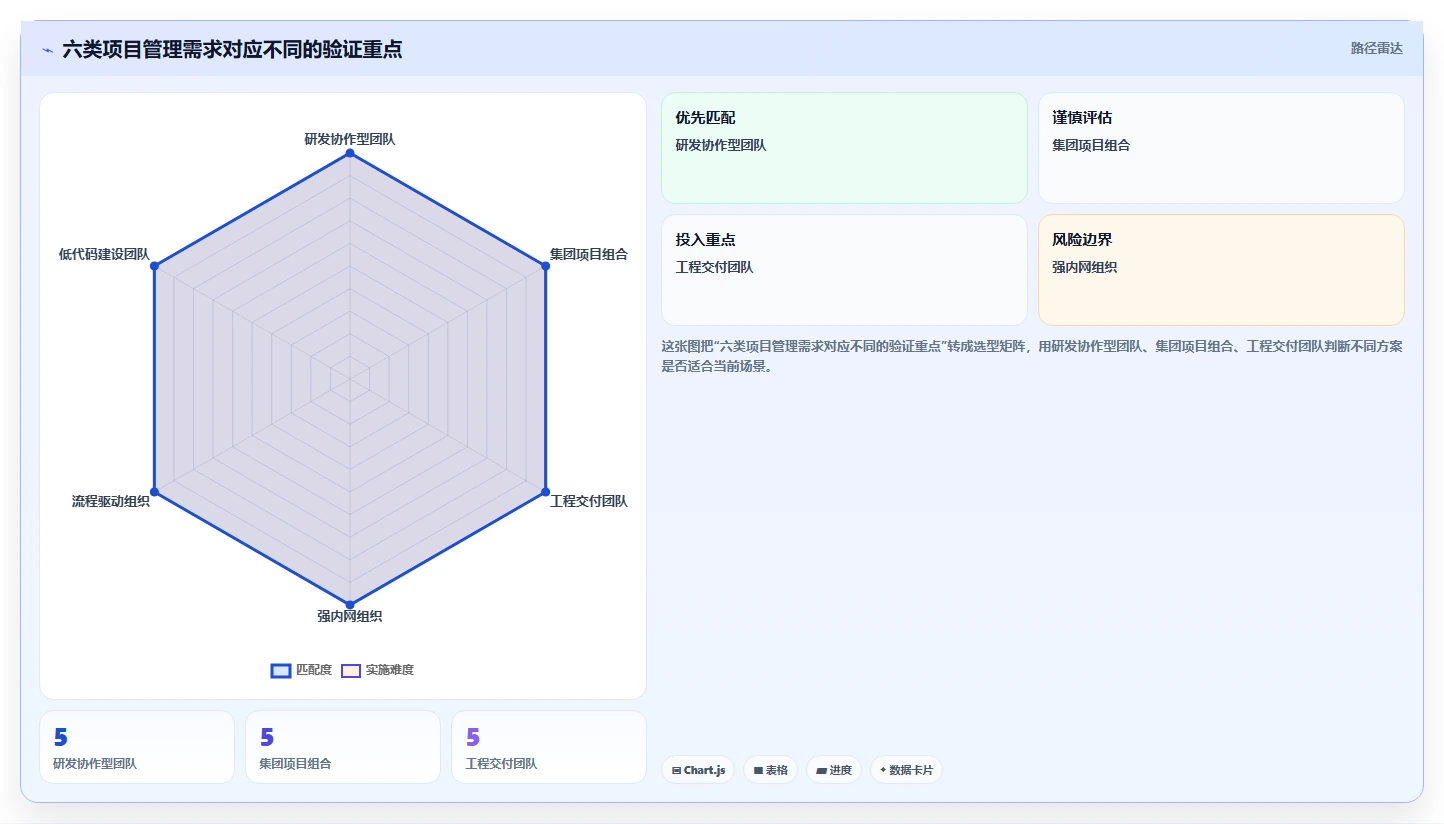Click the 强内网组织 radar axis label
Screen dimensions: 1444x824
350,616
